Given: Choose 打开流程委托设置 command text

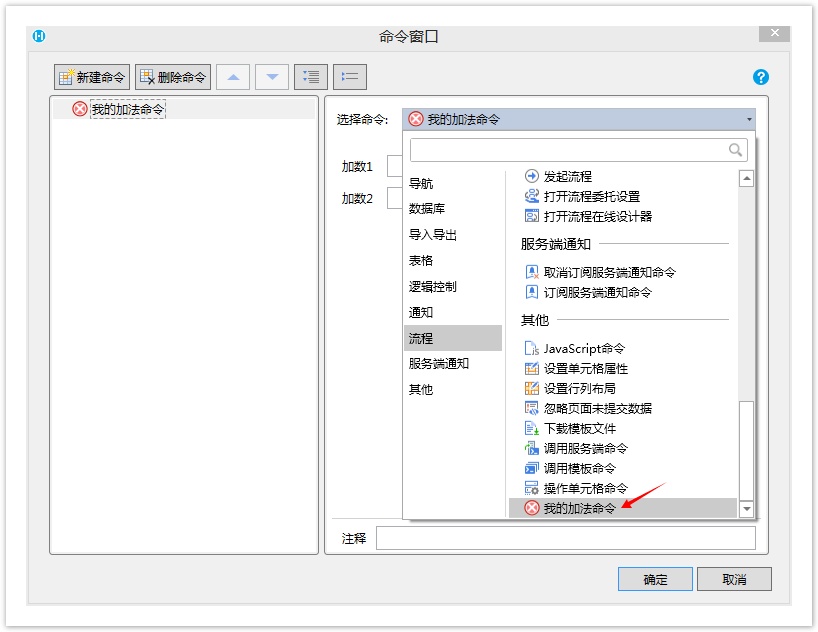Looking at the screenshot, I should click(592, 196).
